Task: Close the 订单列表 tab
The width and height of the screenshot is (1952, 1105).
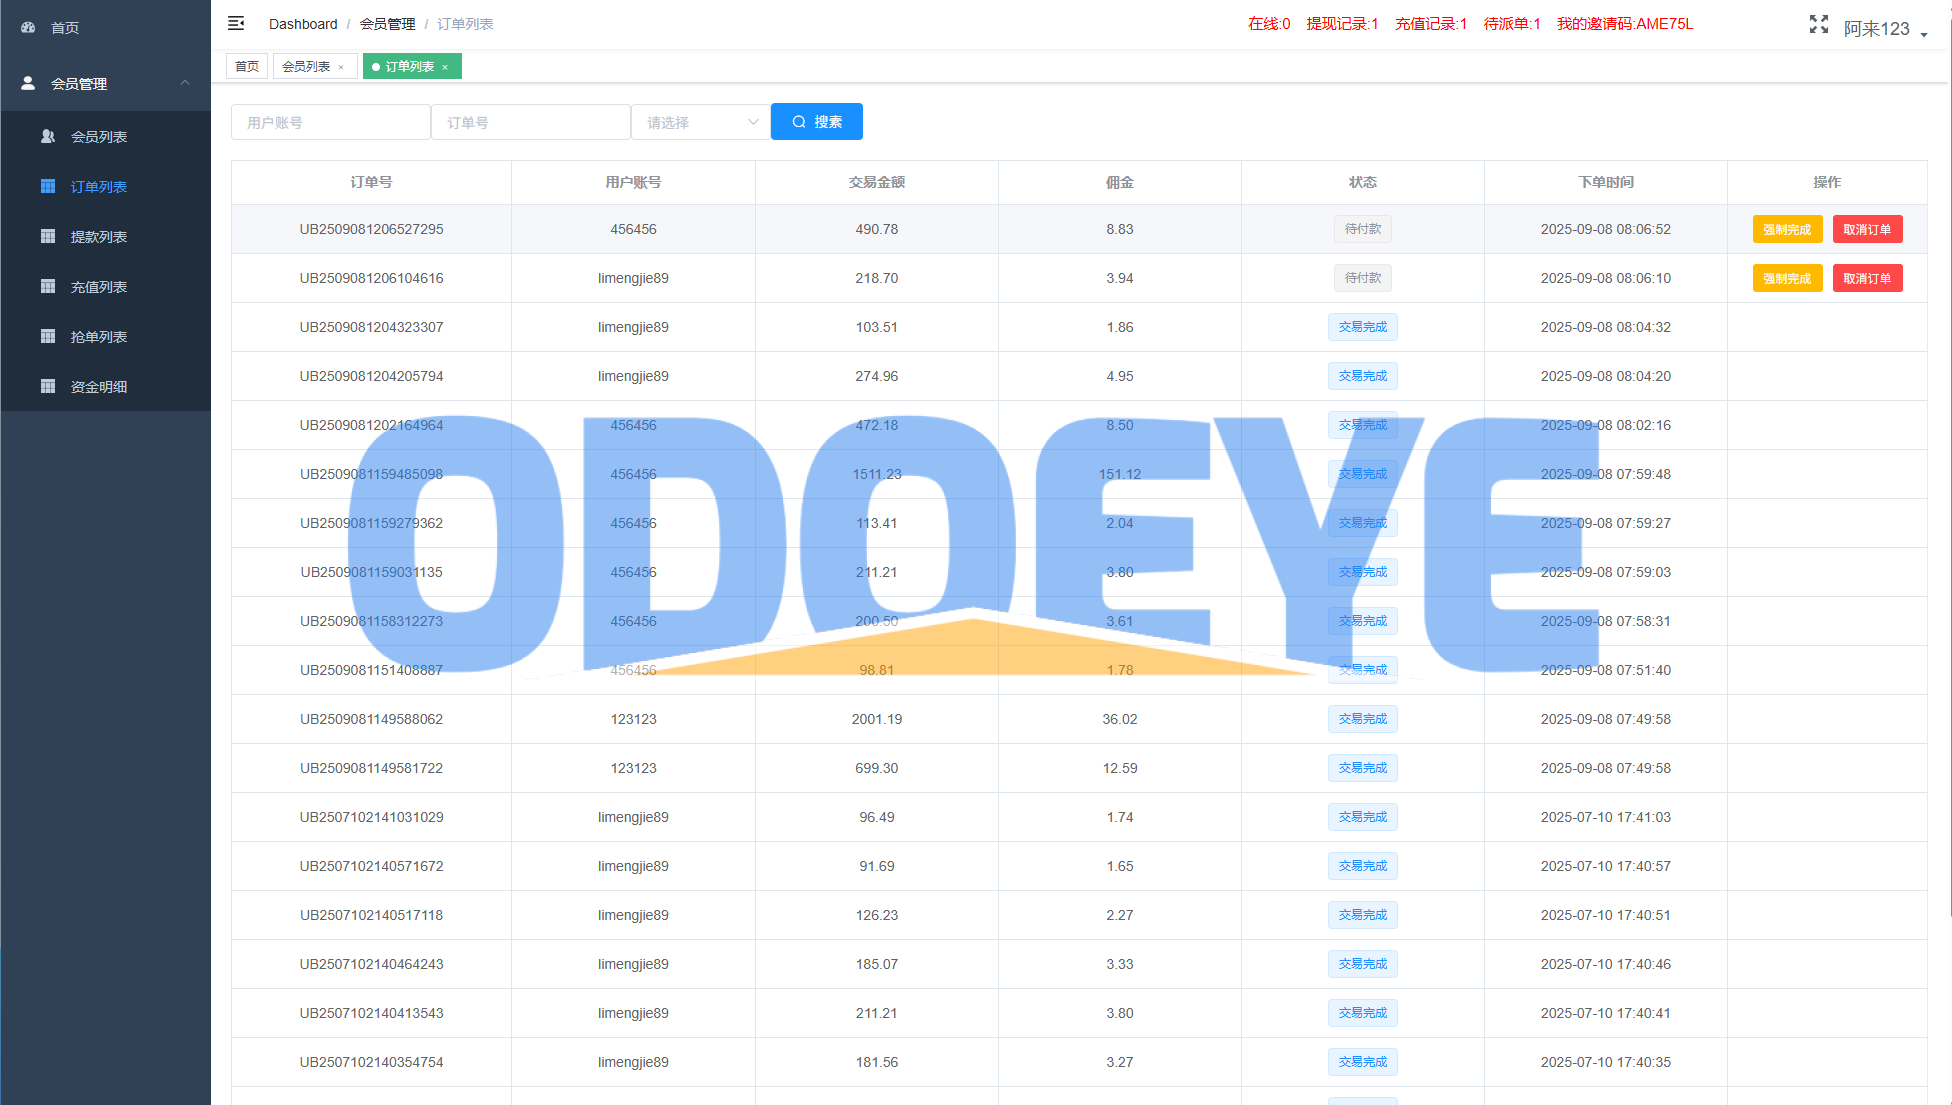Action: click(x=445, y=67)
